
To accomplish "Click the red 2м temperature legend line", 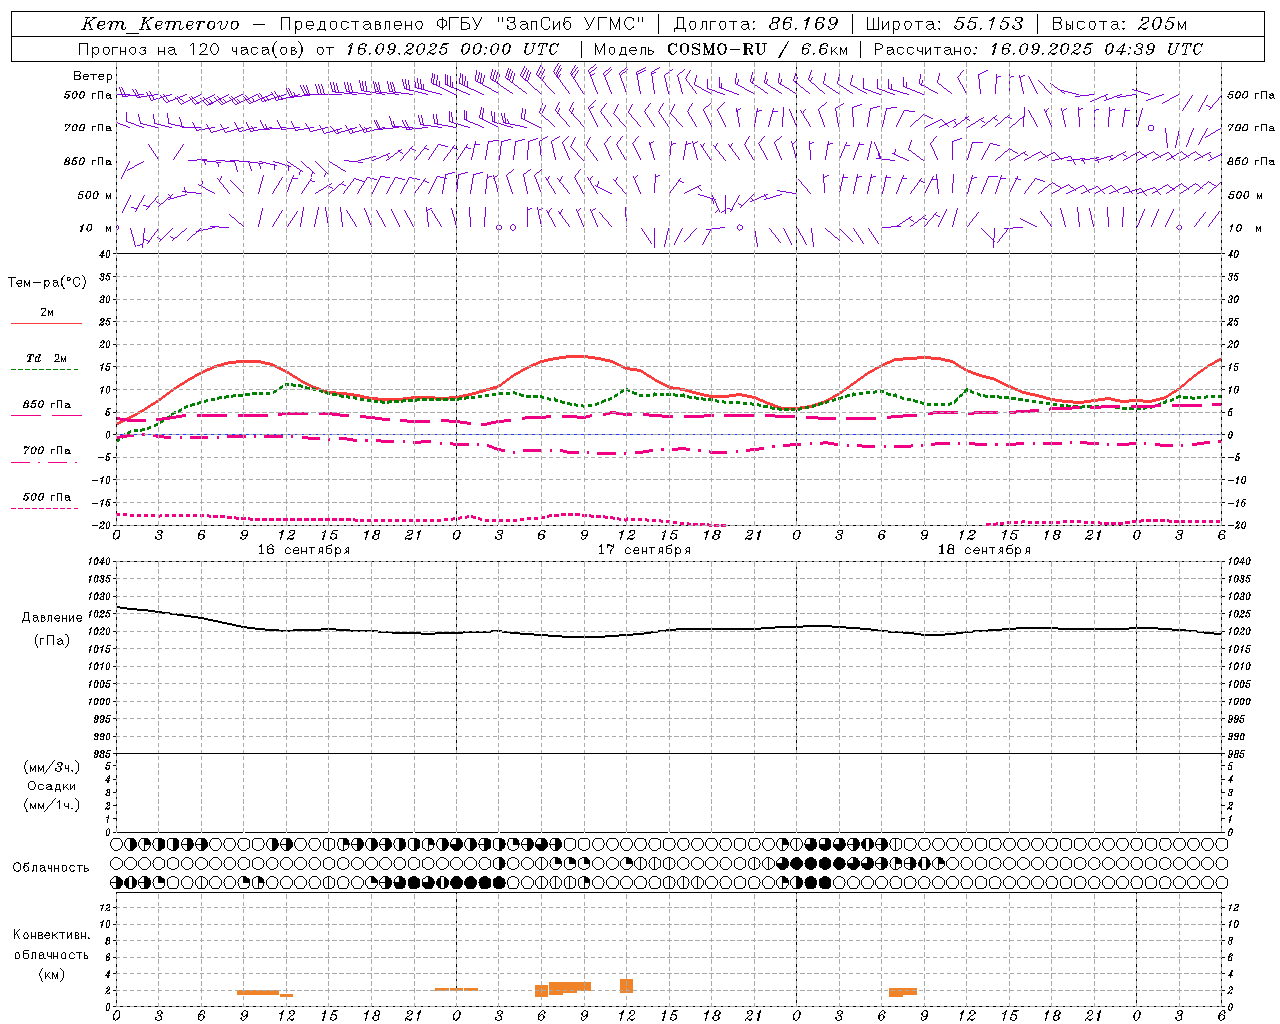I will [x=46, y=324].
